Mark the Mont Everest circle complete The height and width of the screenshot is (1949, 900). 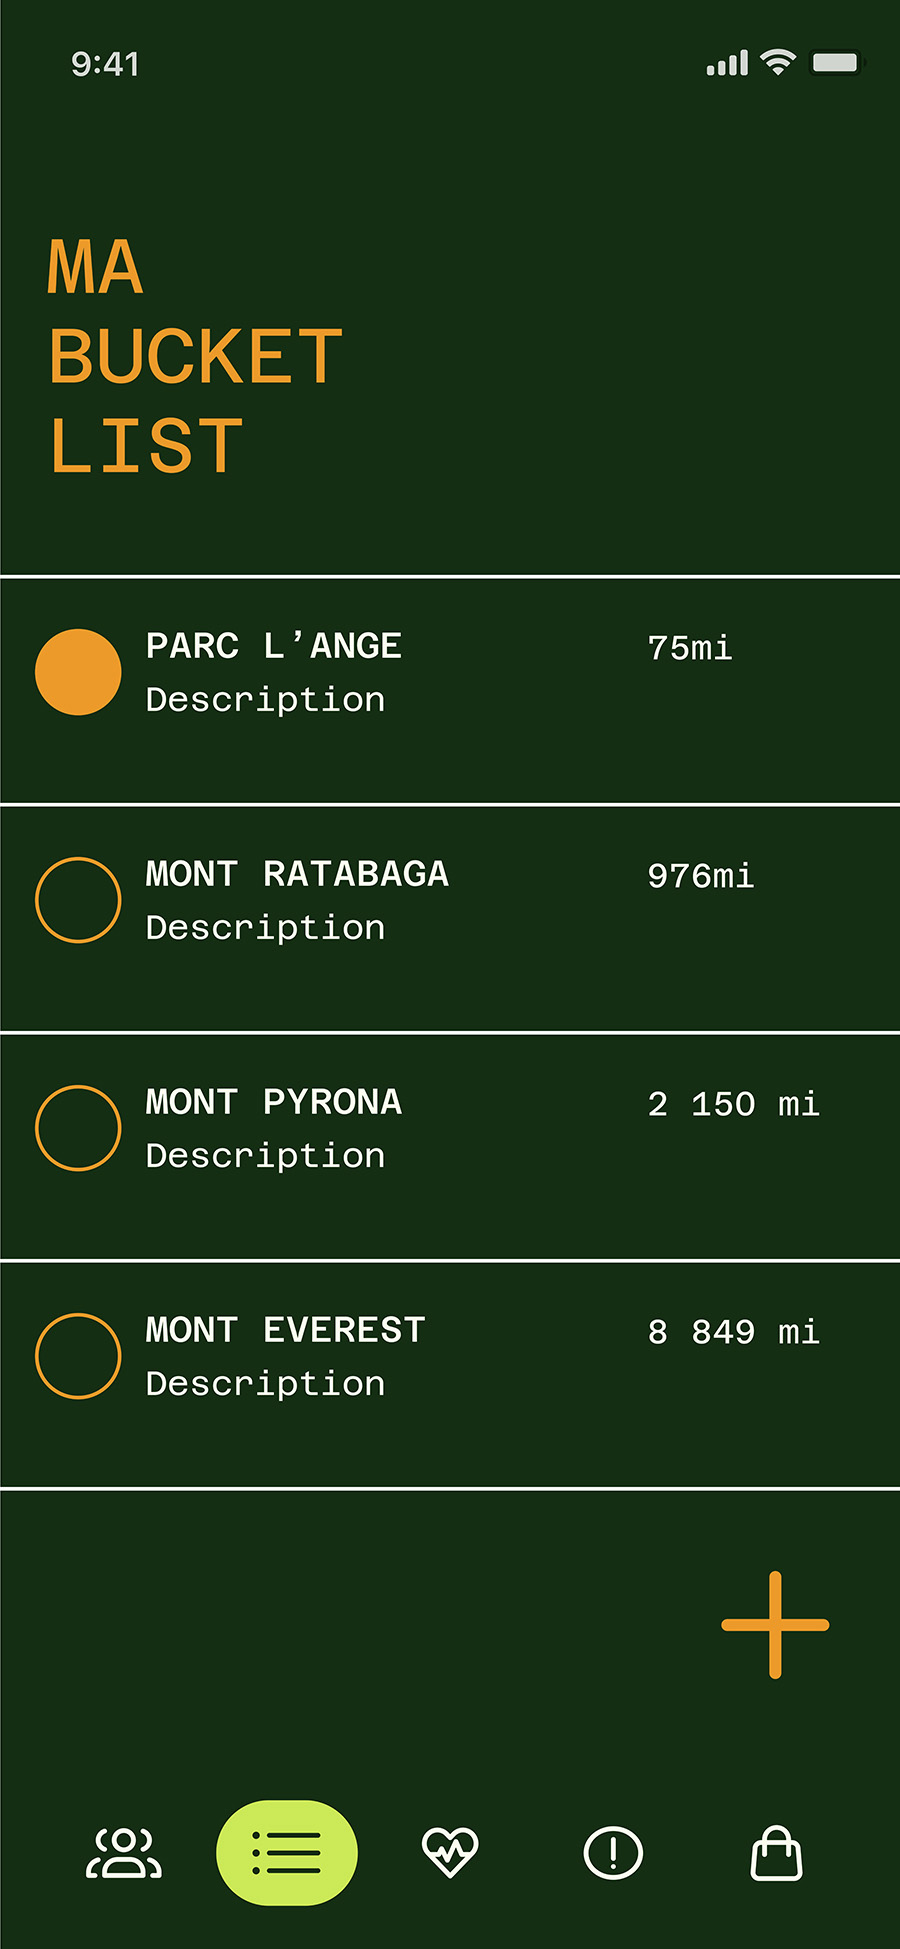pos(78,1356)
